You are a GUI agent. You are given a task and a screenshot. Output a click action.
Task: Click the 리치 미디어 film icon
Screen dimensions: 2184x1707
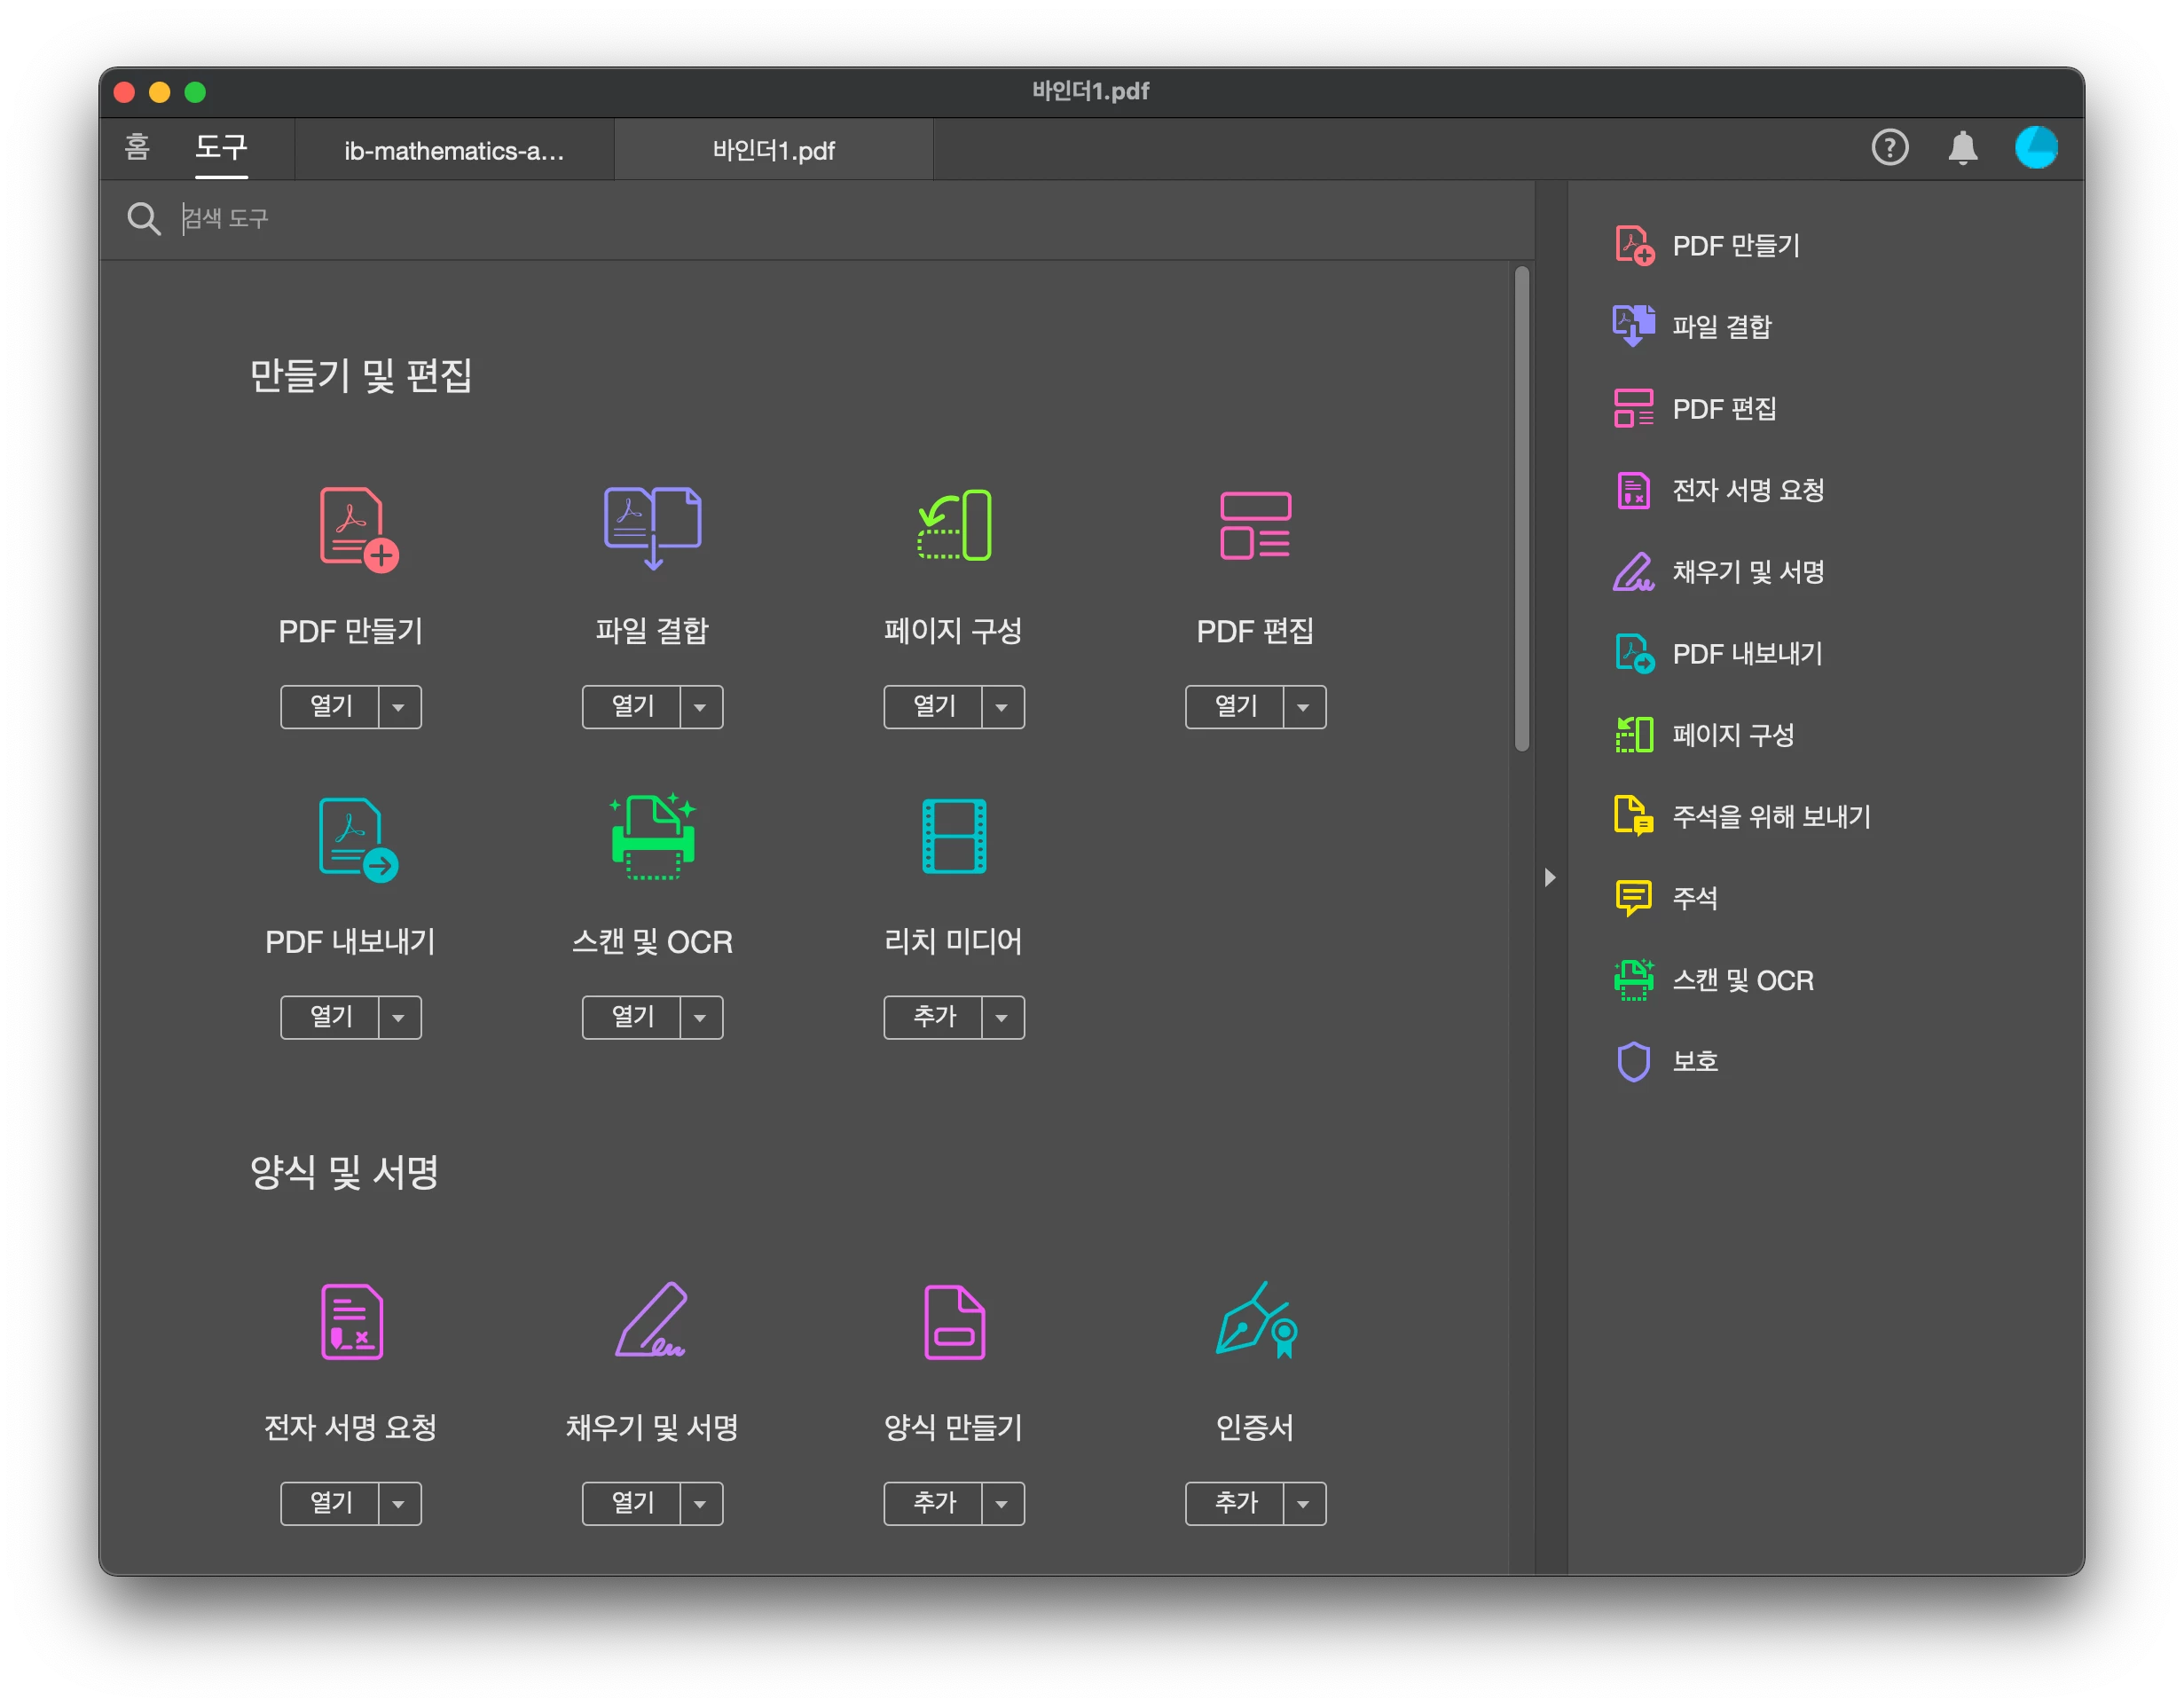tap(954, 836)
